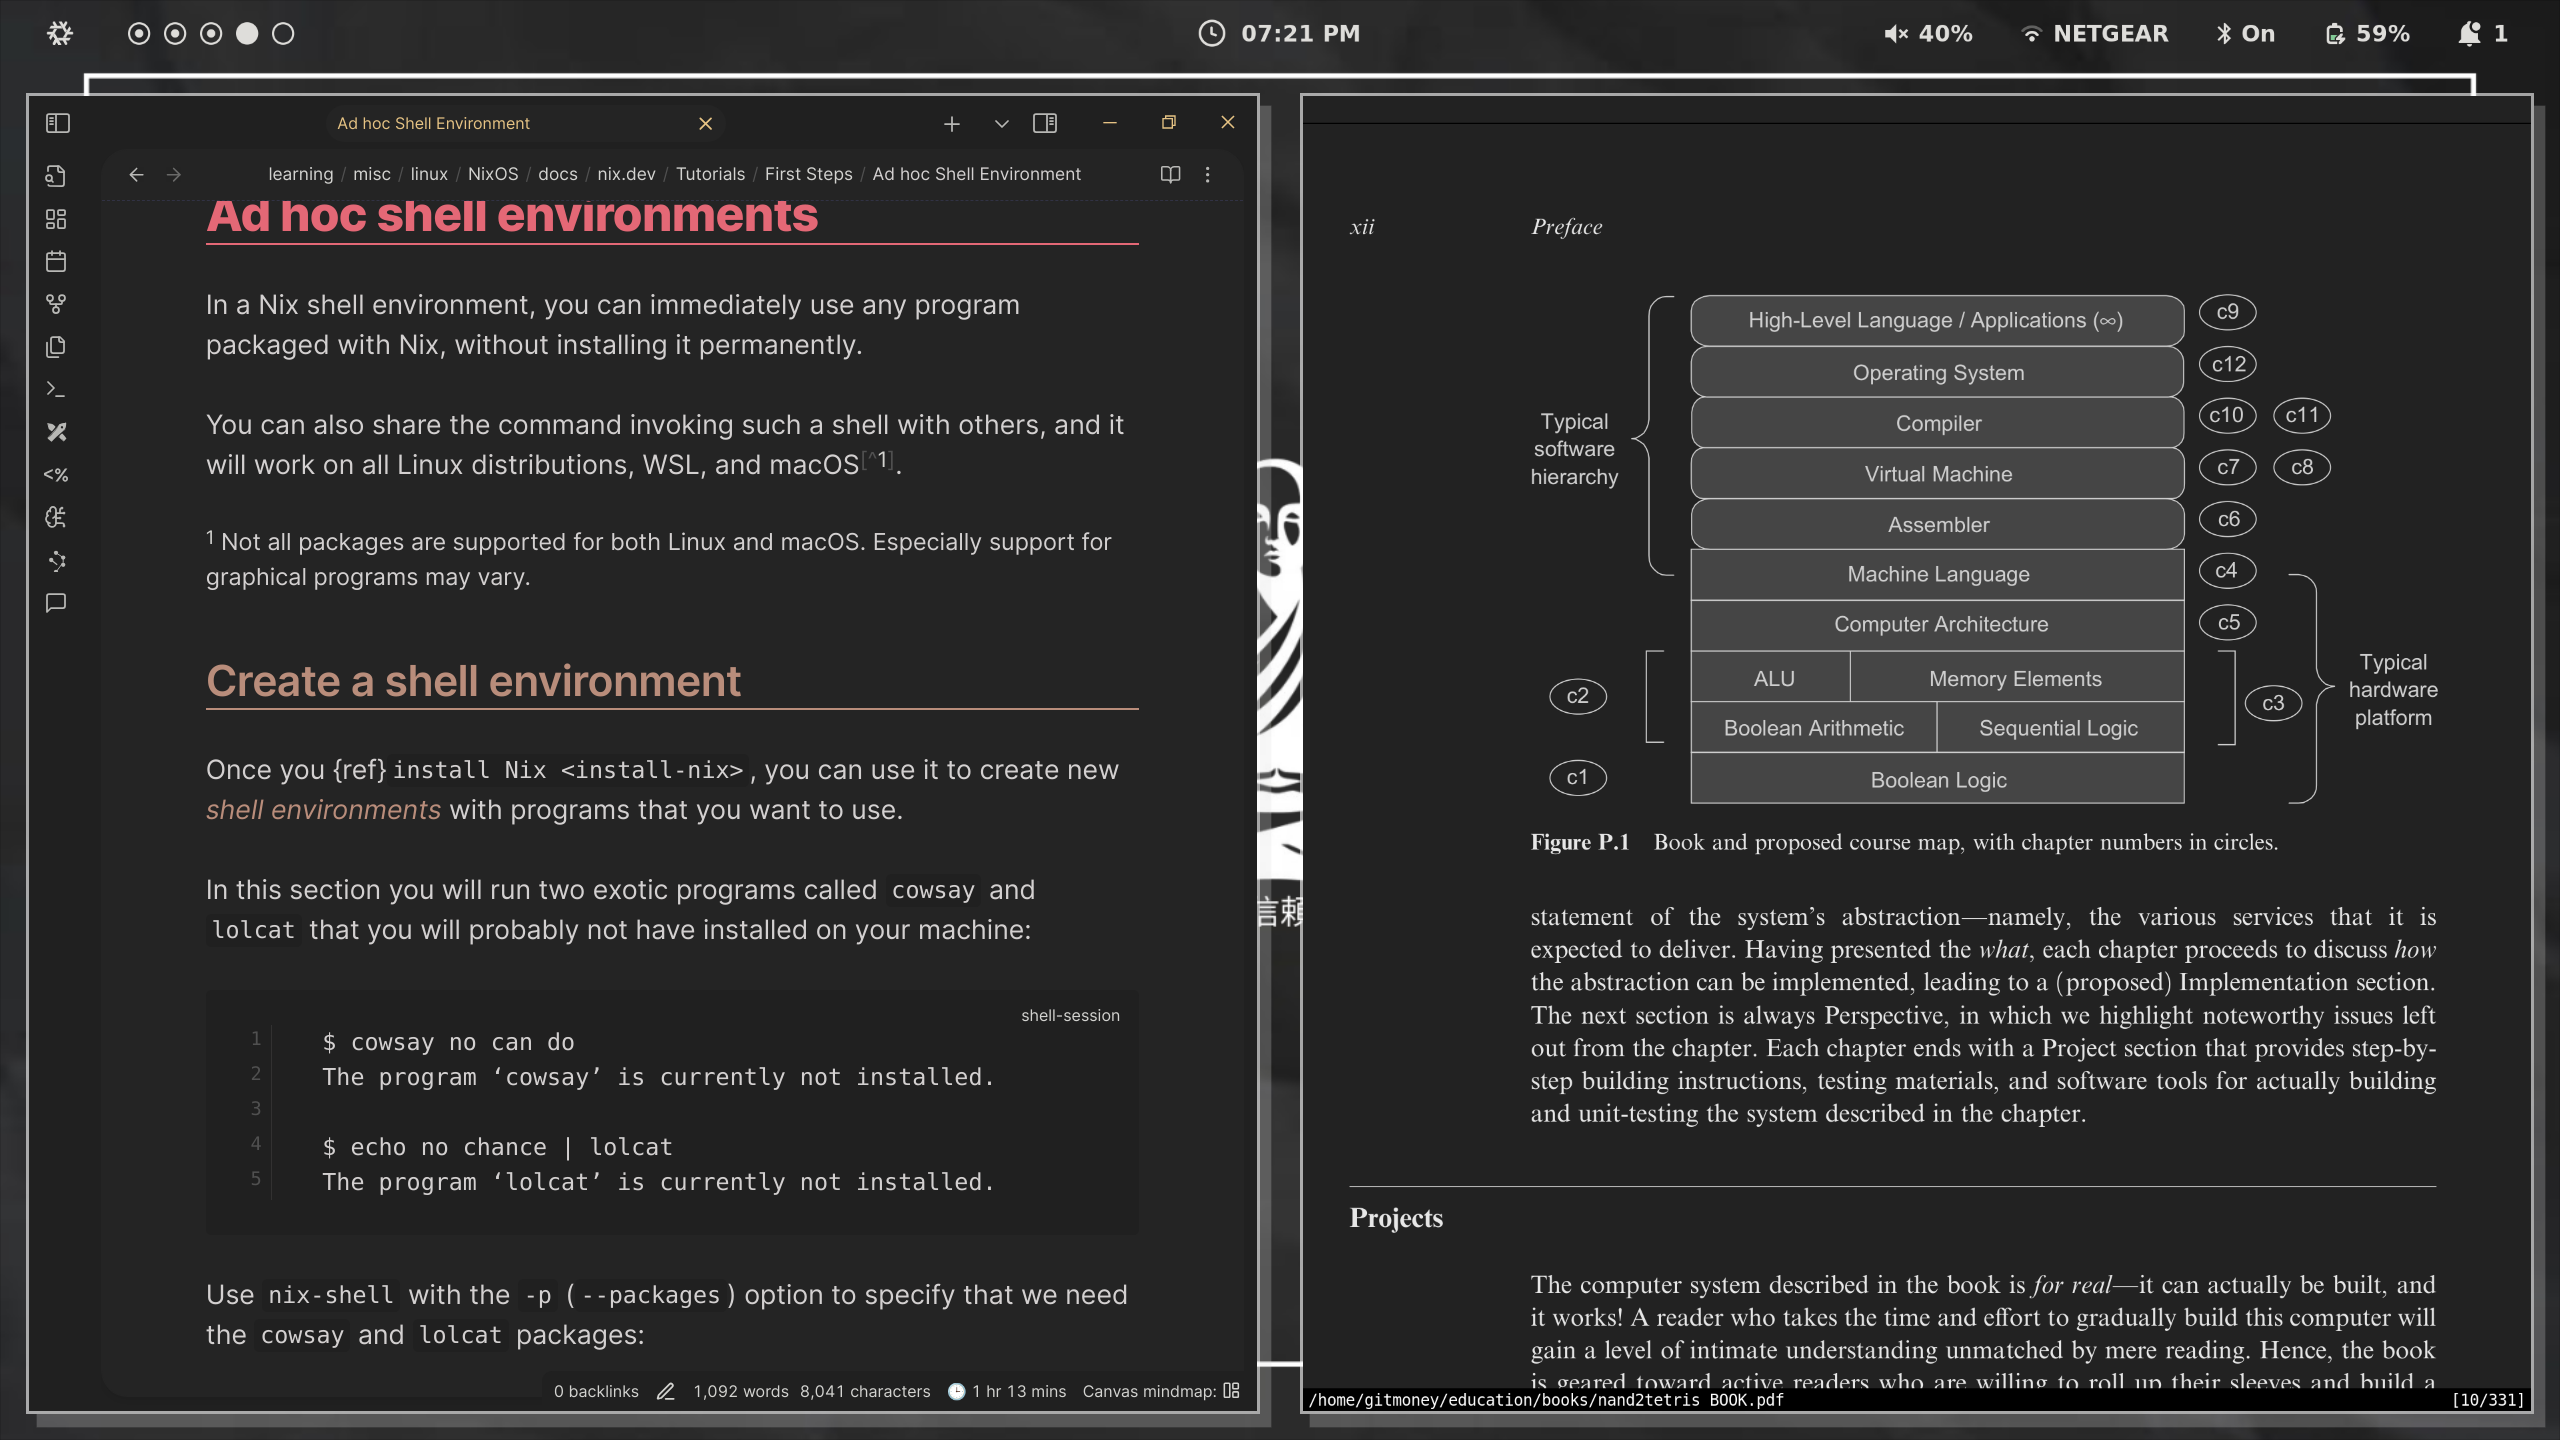Screen dimensions: 2560x1440
Task: Open graph view from the ribbon
Action: click(56, 304)
